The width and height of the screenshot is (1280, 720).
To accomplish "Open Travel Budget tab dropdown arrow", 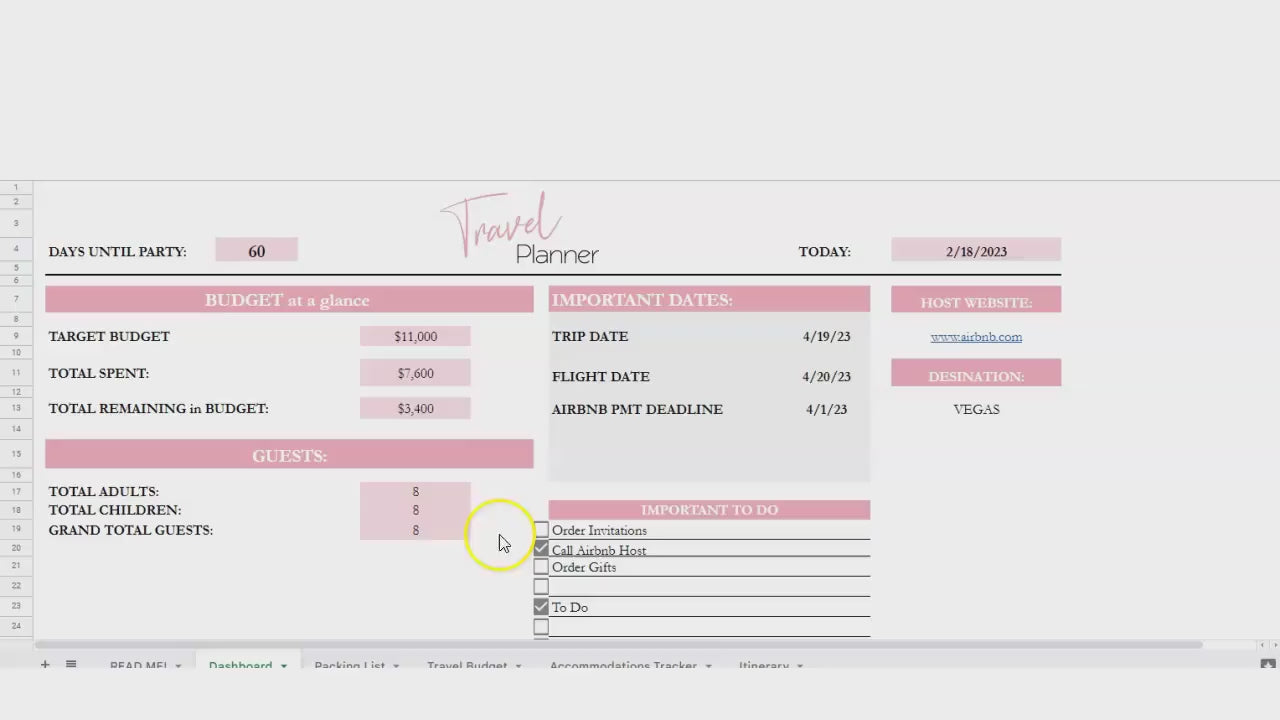I will click(518, 666).
